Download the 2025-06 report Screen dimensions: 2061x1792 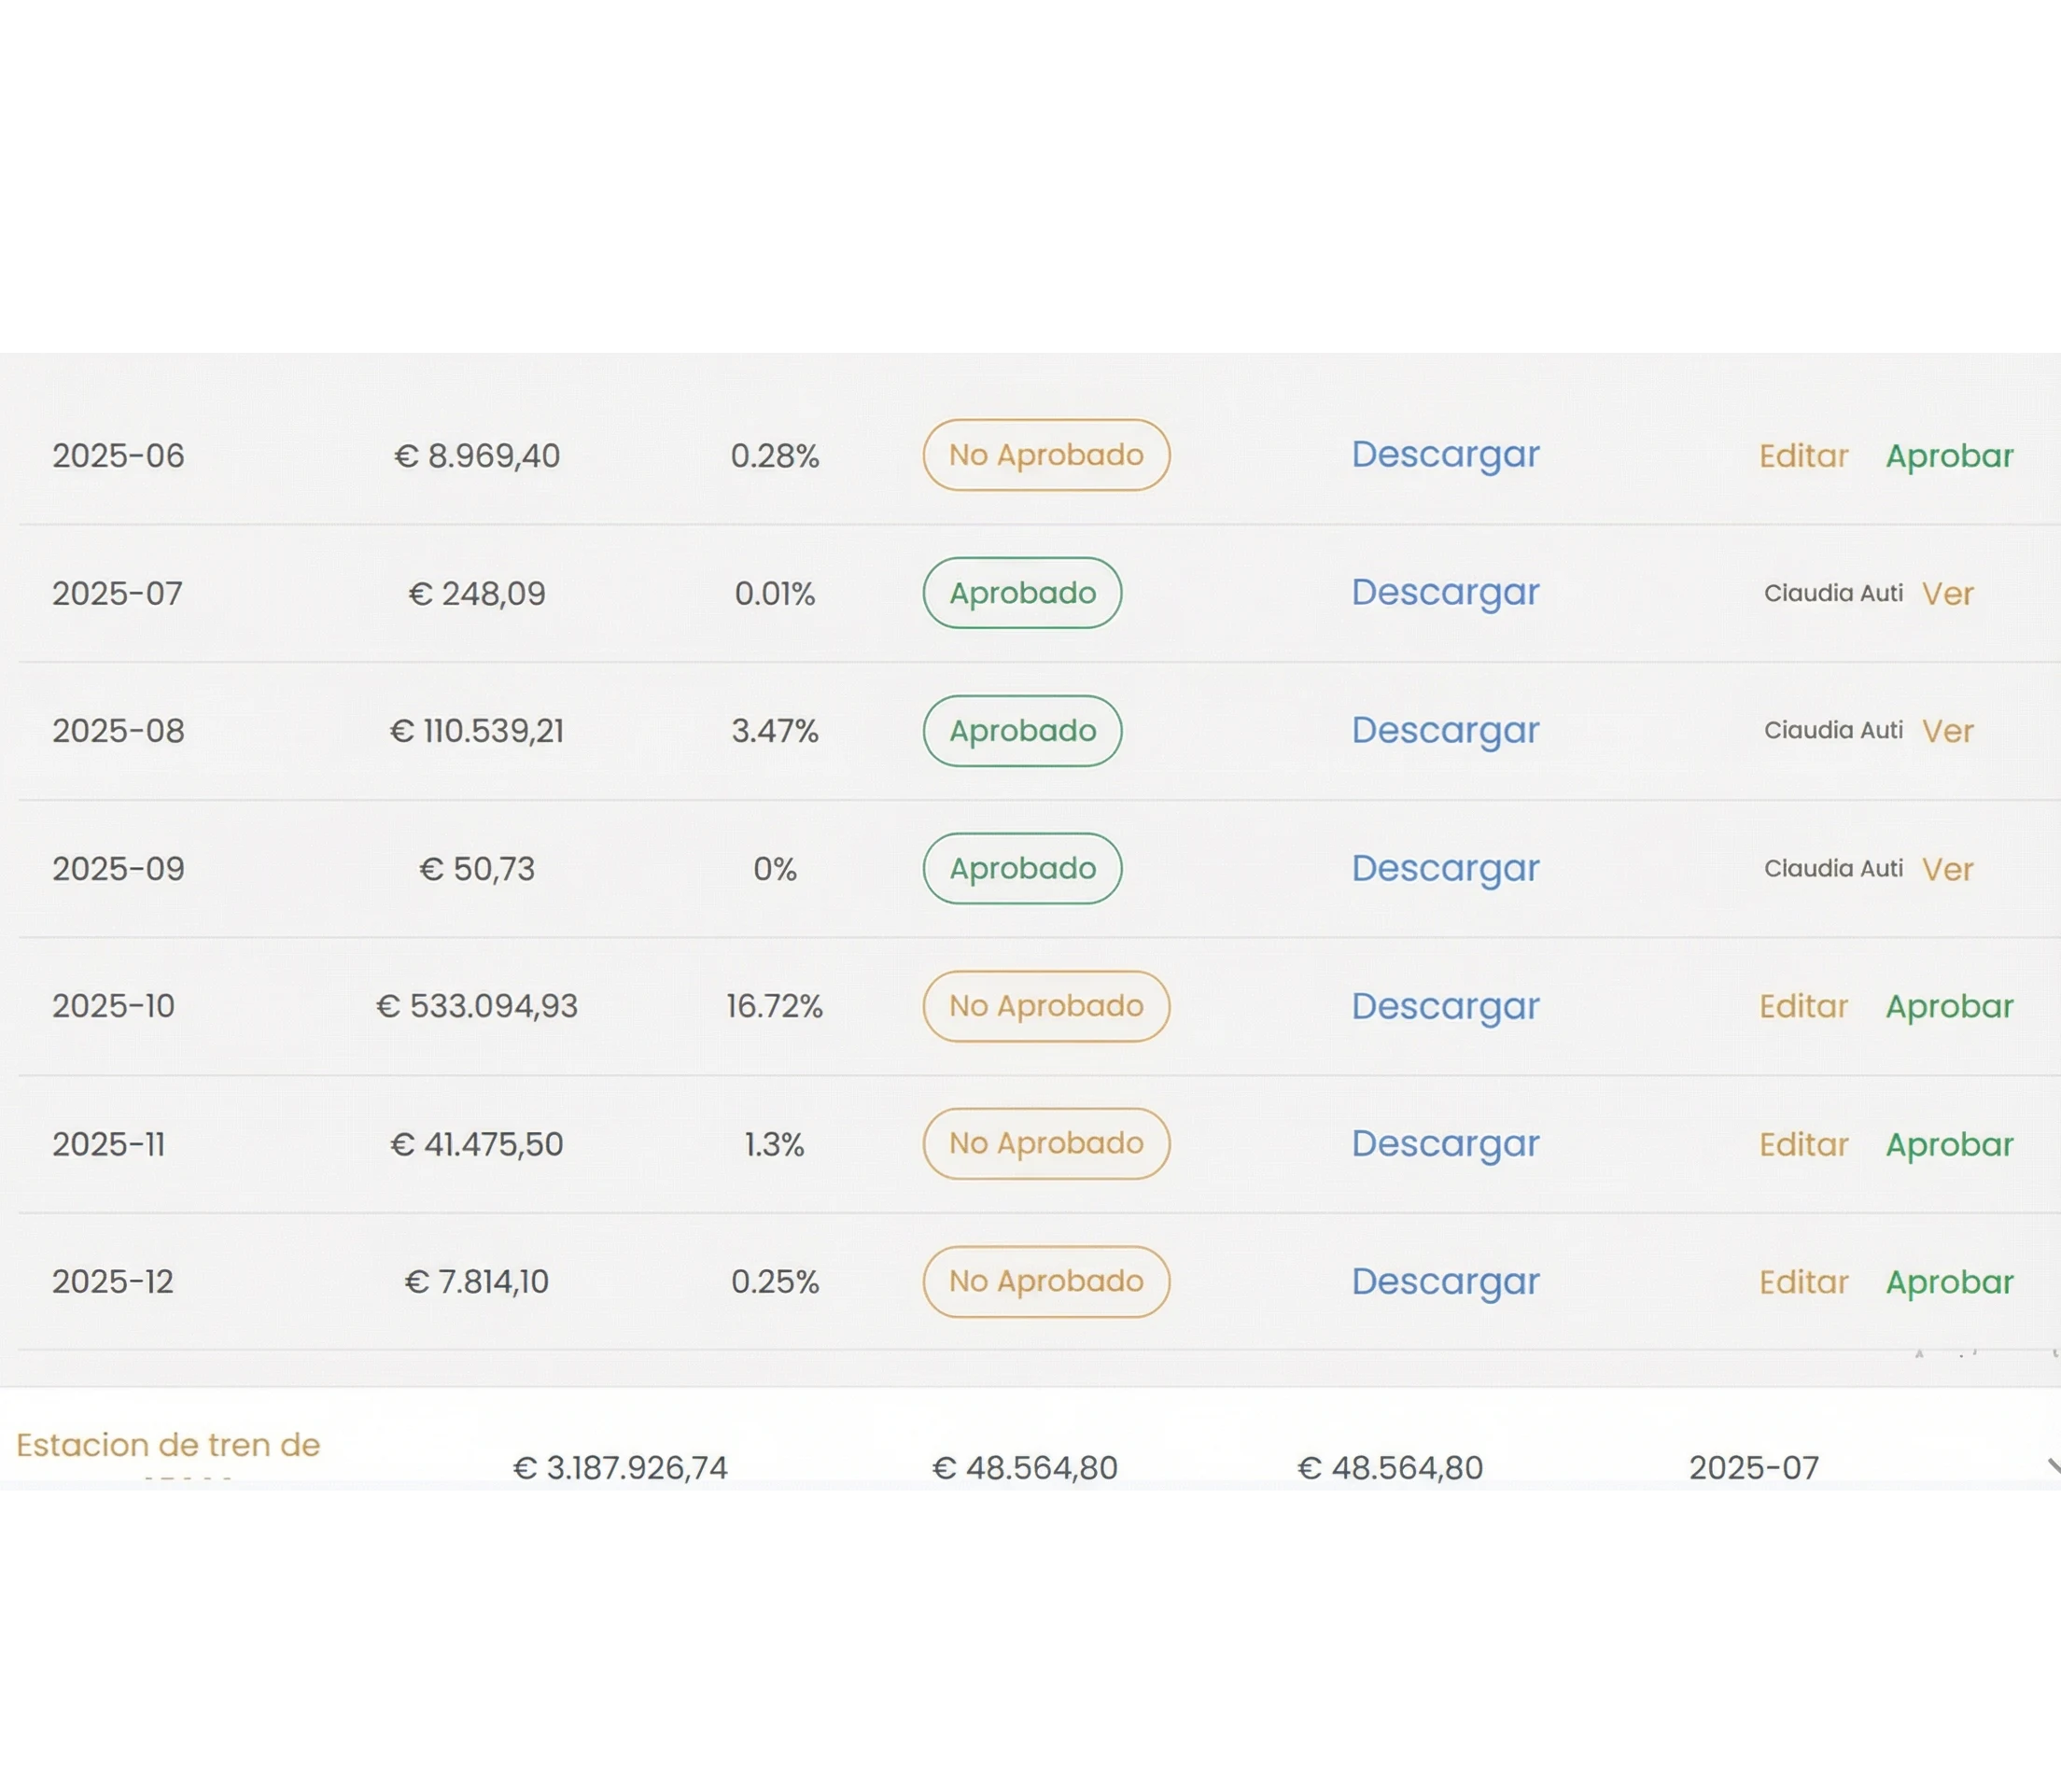tap(1445, 455)
